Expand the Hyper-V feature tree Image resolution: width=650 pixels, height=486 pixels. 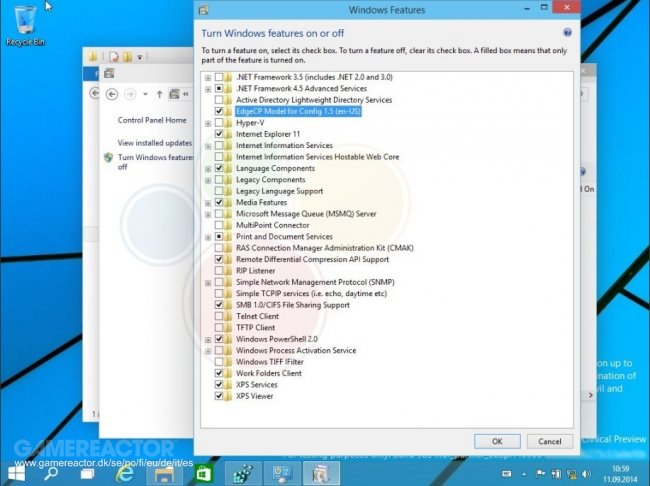[208, 123]
